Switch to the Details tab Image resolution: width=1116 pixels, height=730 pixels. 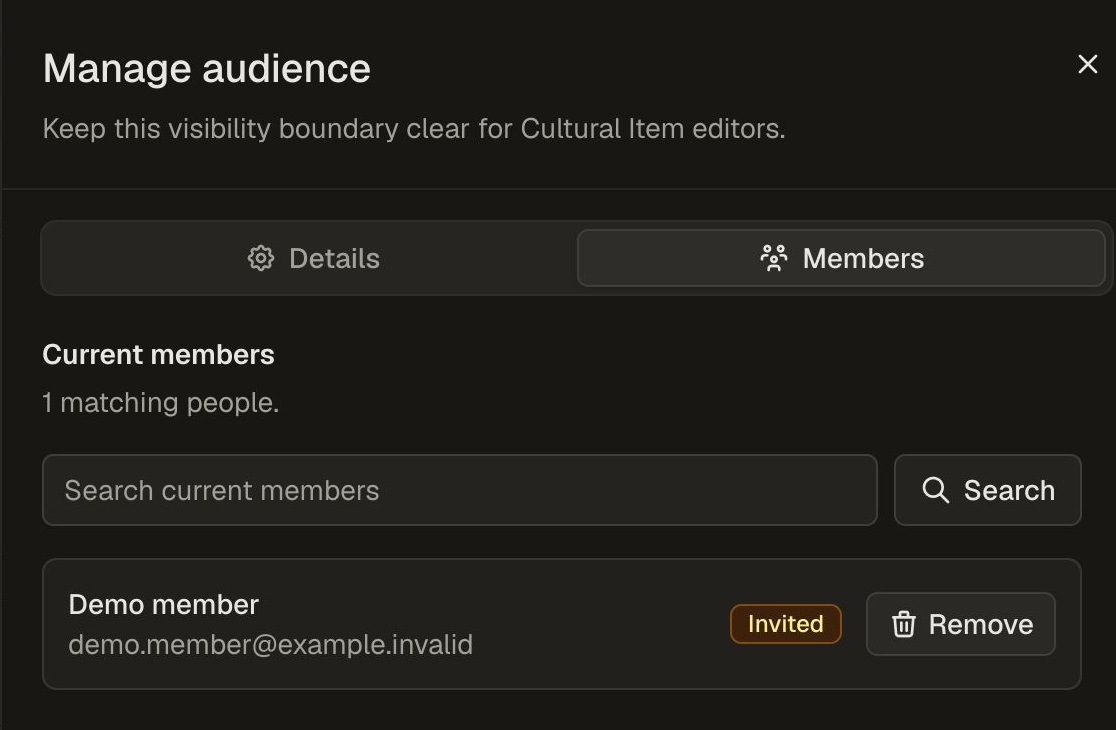click(x=313, y=258)
